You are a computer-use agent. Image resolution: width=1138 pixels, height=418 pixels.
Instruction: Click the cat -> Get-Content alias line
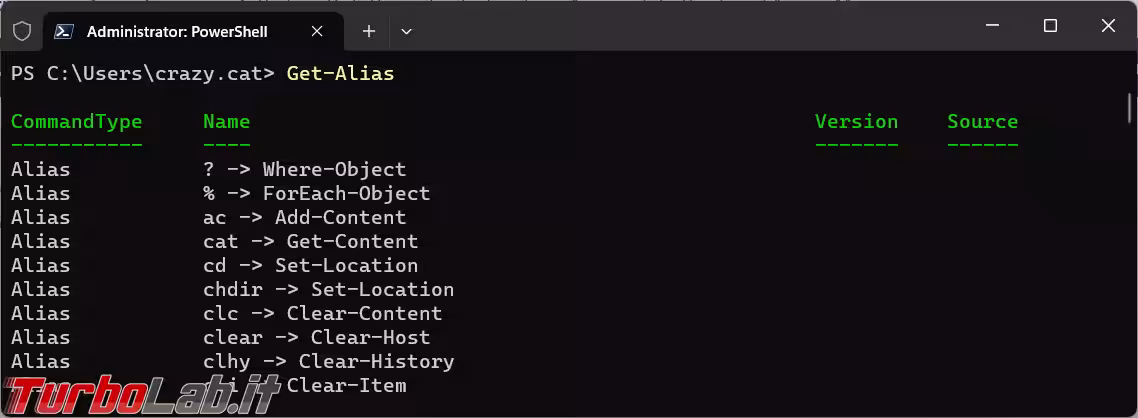click(x=310, y=241)
